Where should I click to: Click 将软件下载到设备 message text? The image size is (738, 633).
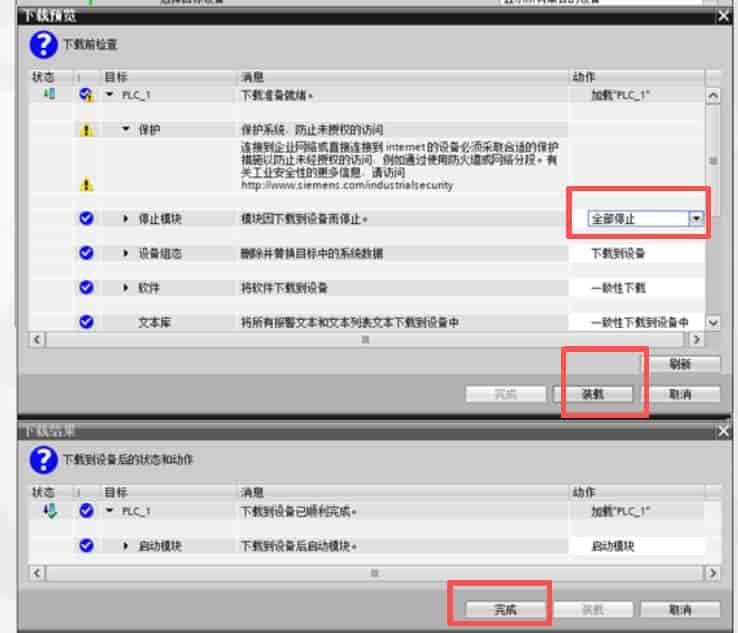[x=284, y=288]
